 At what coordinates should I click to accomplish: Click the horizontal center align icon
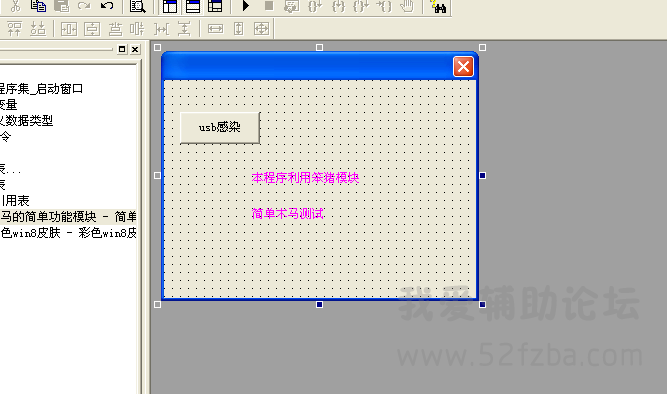[x=115, y=29]
